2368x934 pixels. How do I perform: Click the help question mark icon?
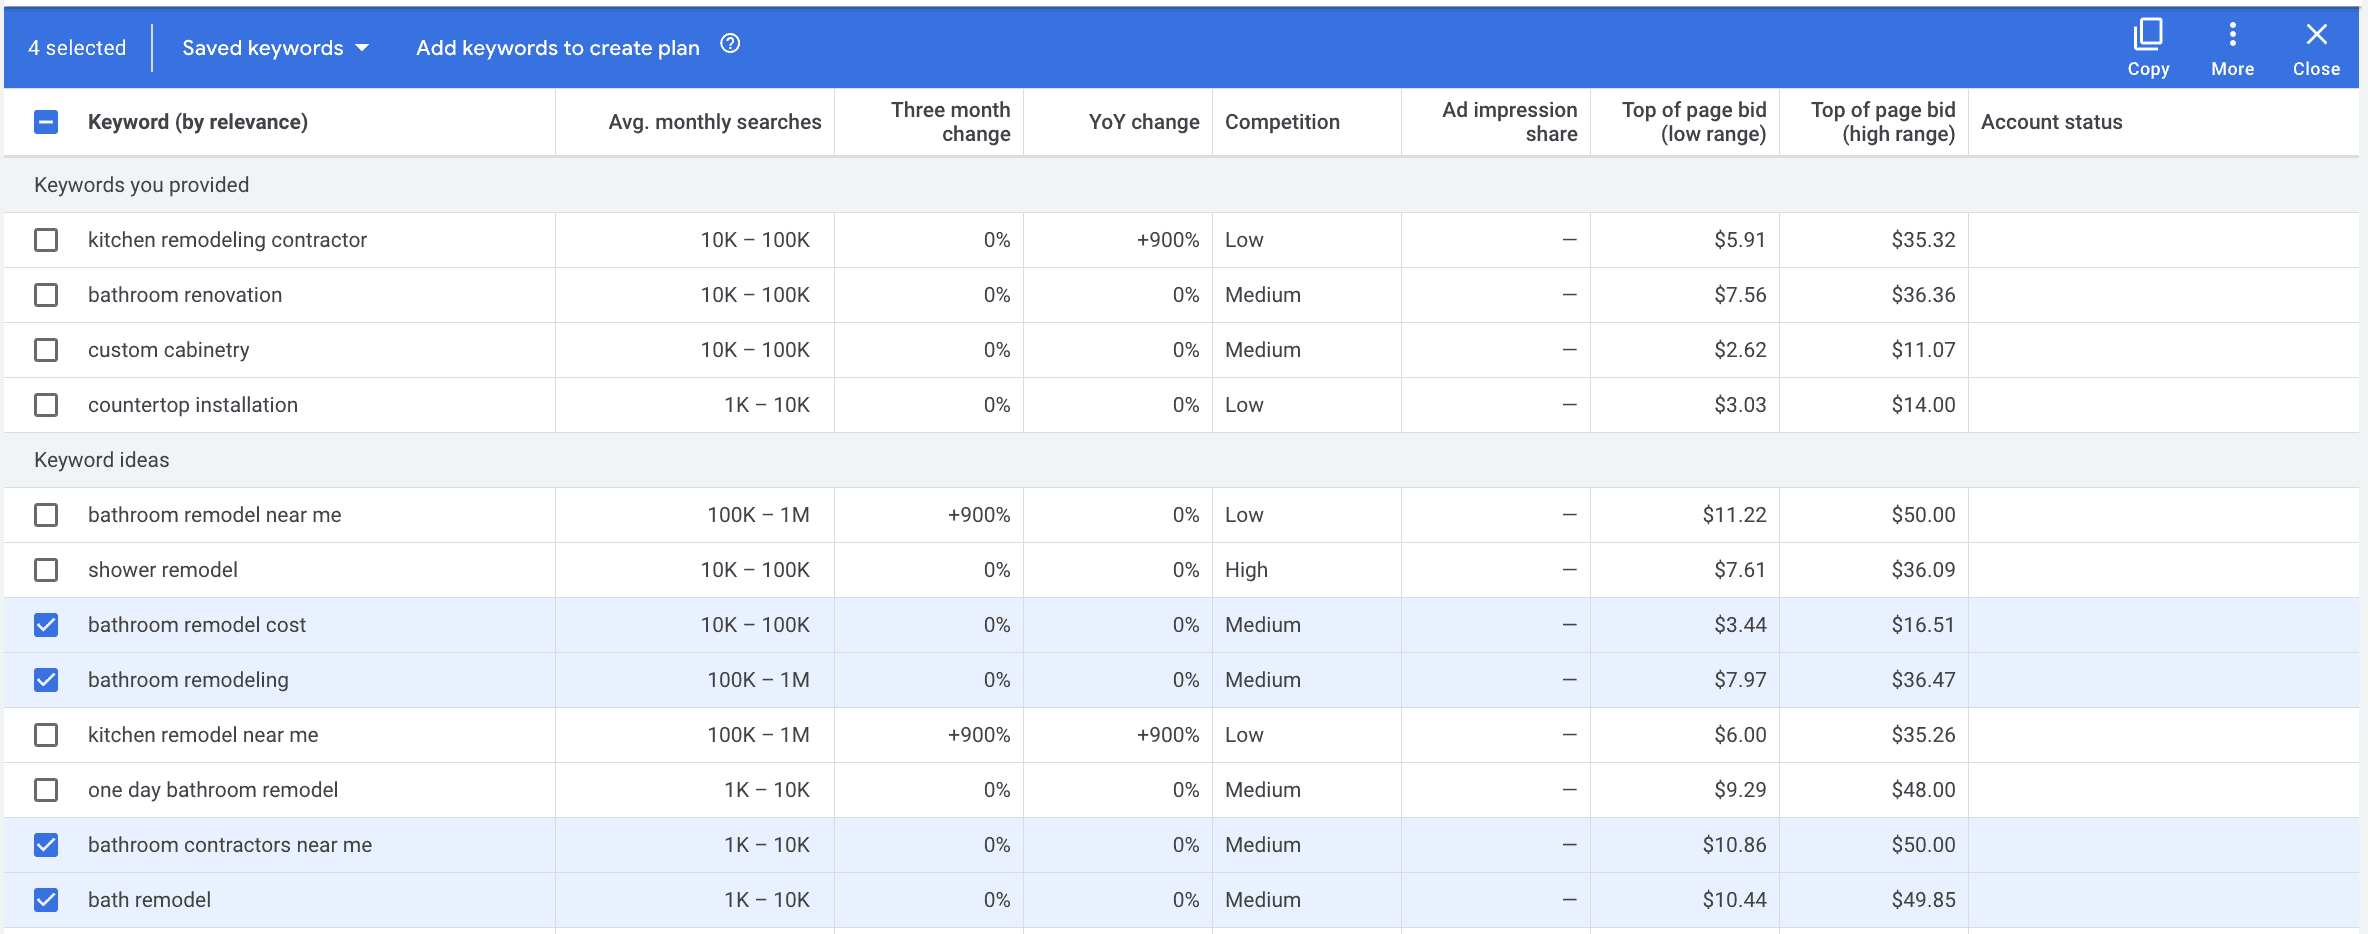[730, 44]
